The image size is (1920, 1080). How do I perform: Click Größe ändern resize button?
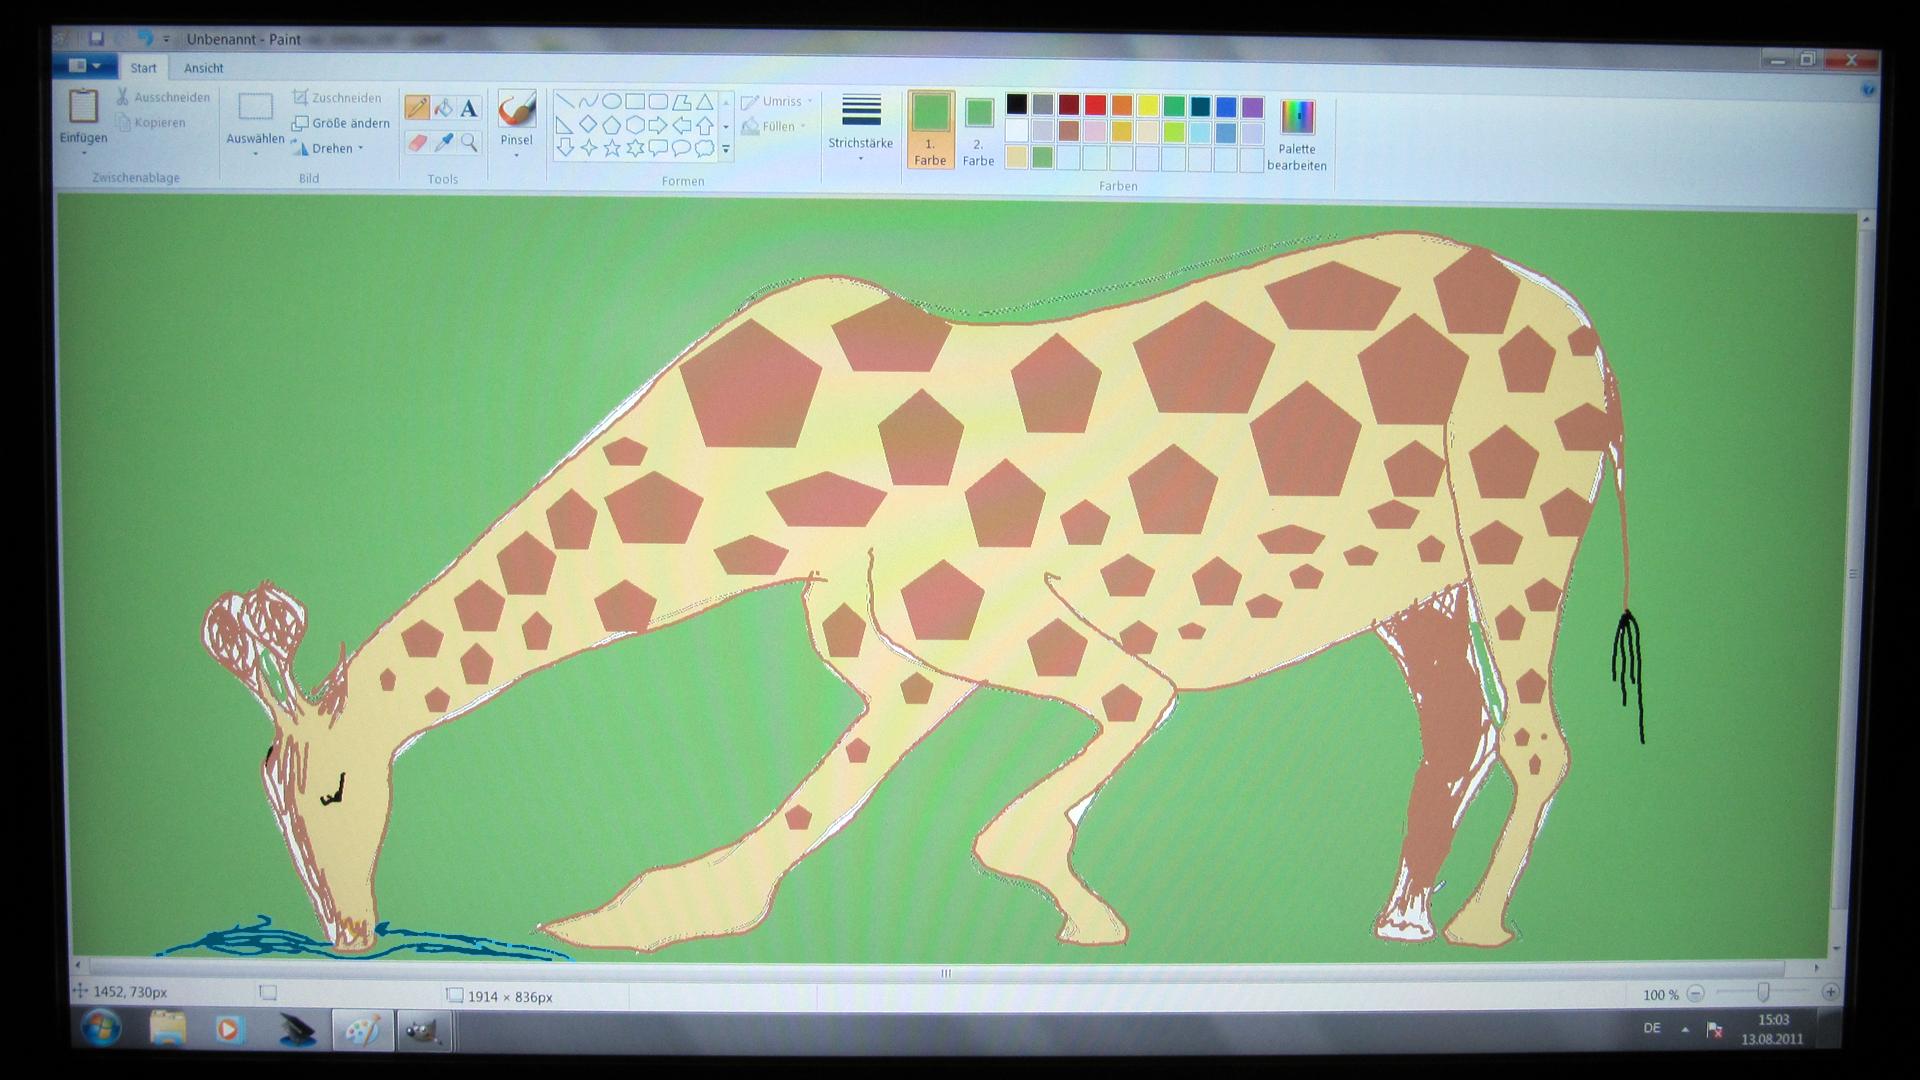341,123
